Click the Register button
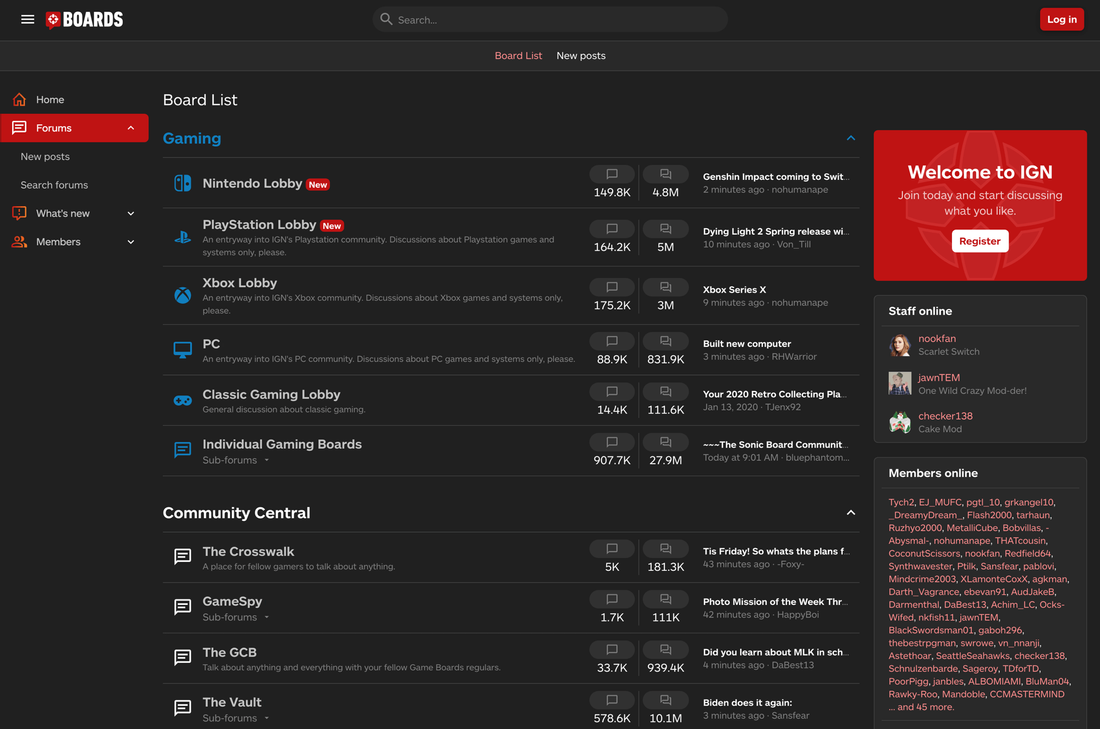This screenshot has width=1100, height=729. (980, 241)
